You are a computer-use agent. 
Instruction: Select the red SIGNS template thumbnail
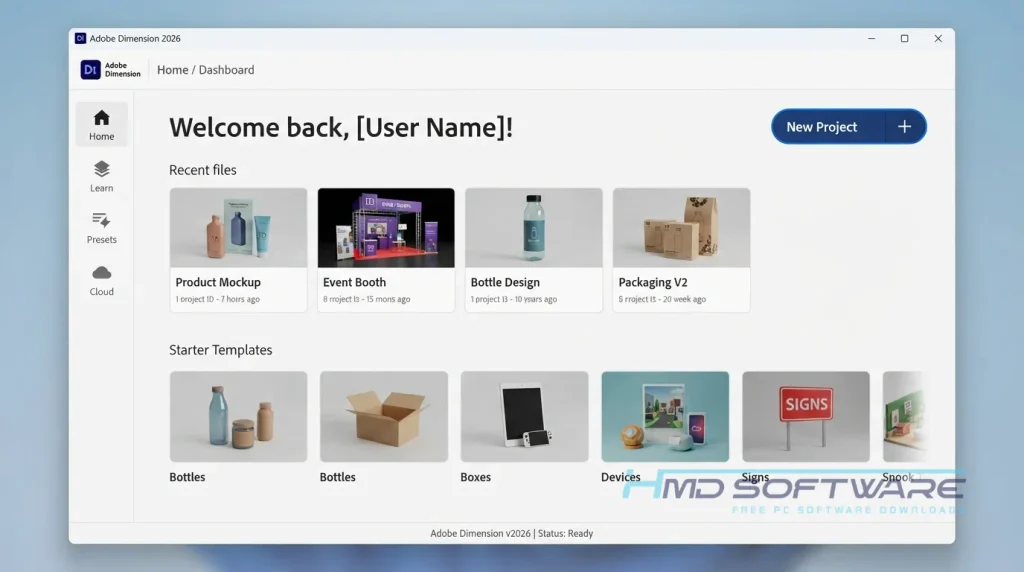806,417
